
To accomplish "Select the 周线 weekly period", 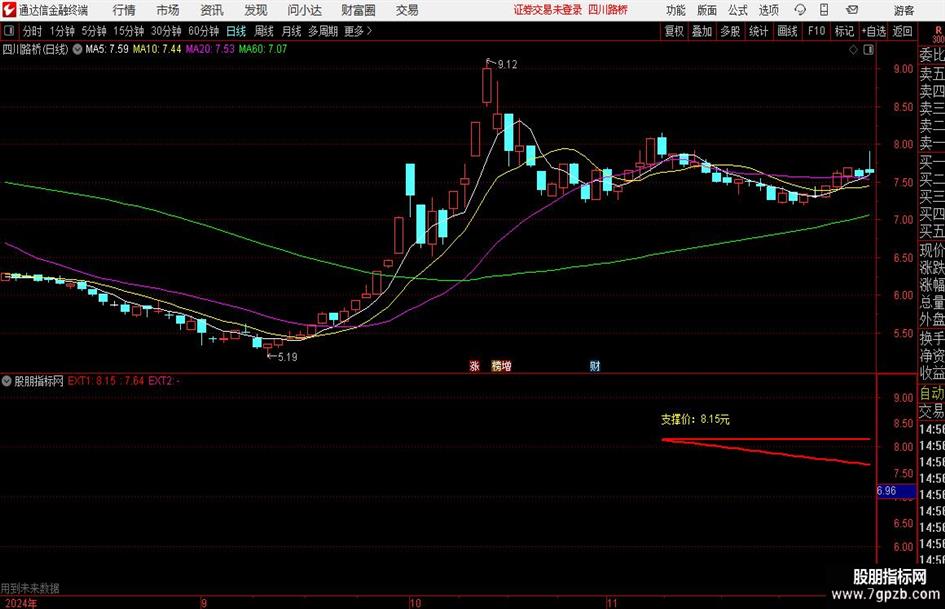I will (x=263, y=31).
